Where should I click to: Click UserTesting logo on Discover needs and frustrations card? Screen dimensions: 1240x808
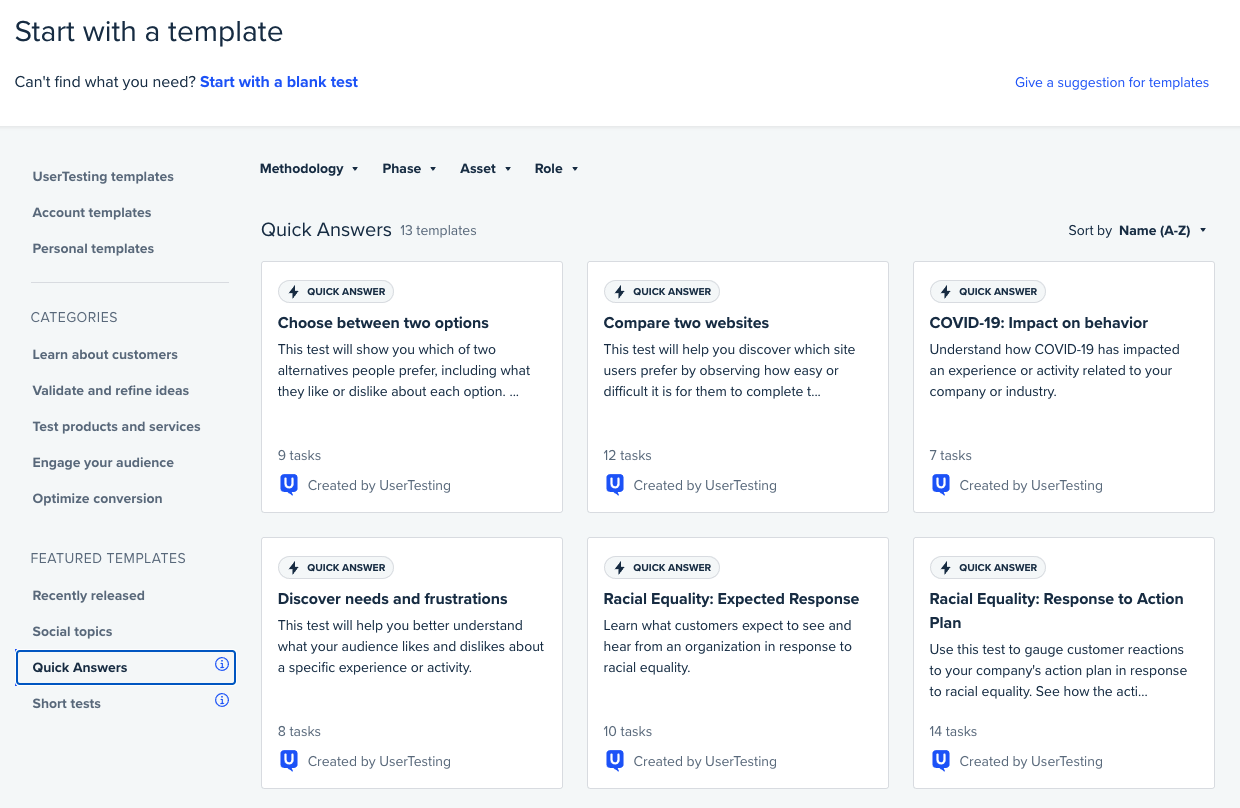pos(289,761)
